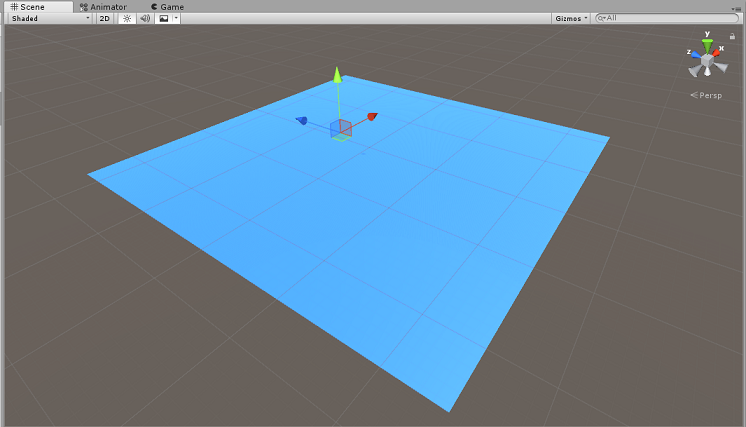The image size is (746, 427).
Task: Click the blue Z-axis move arrow handle
Action: click(x=300, y=121)
